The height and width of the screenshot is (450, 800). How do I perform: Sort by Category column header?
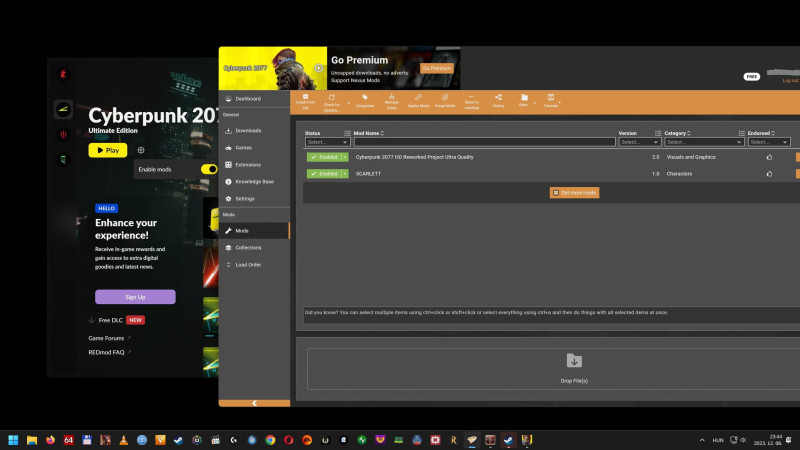click(x=677, y=133)
